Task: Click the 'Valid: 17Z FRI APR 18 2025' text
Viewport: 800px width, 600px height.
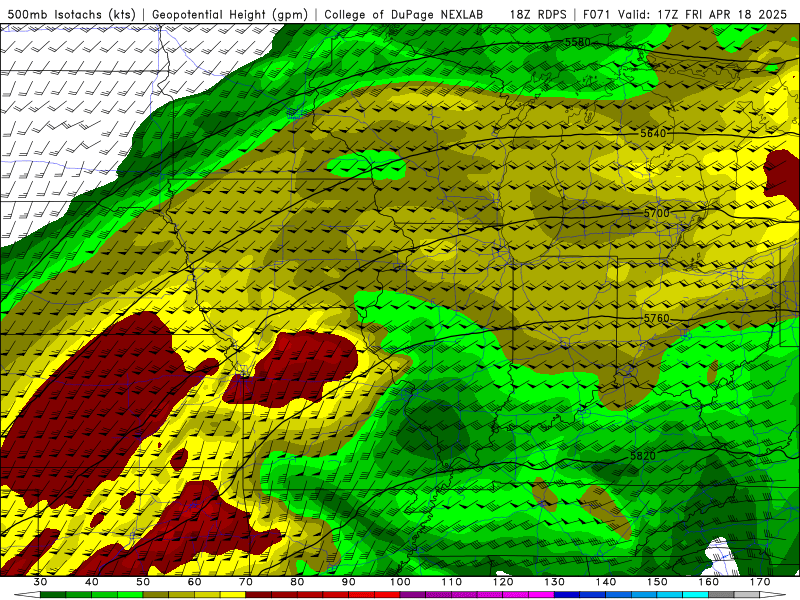Action: point(702,14)
